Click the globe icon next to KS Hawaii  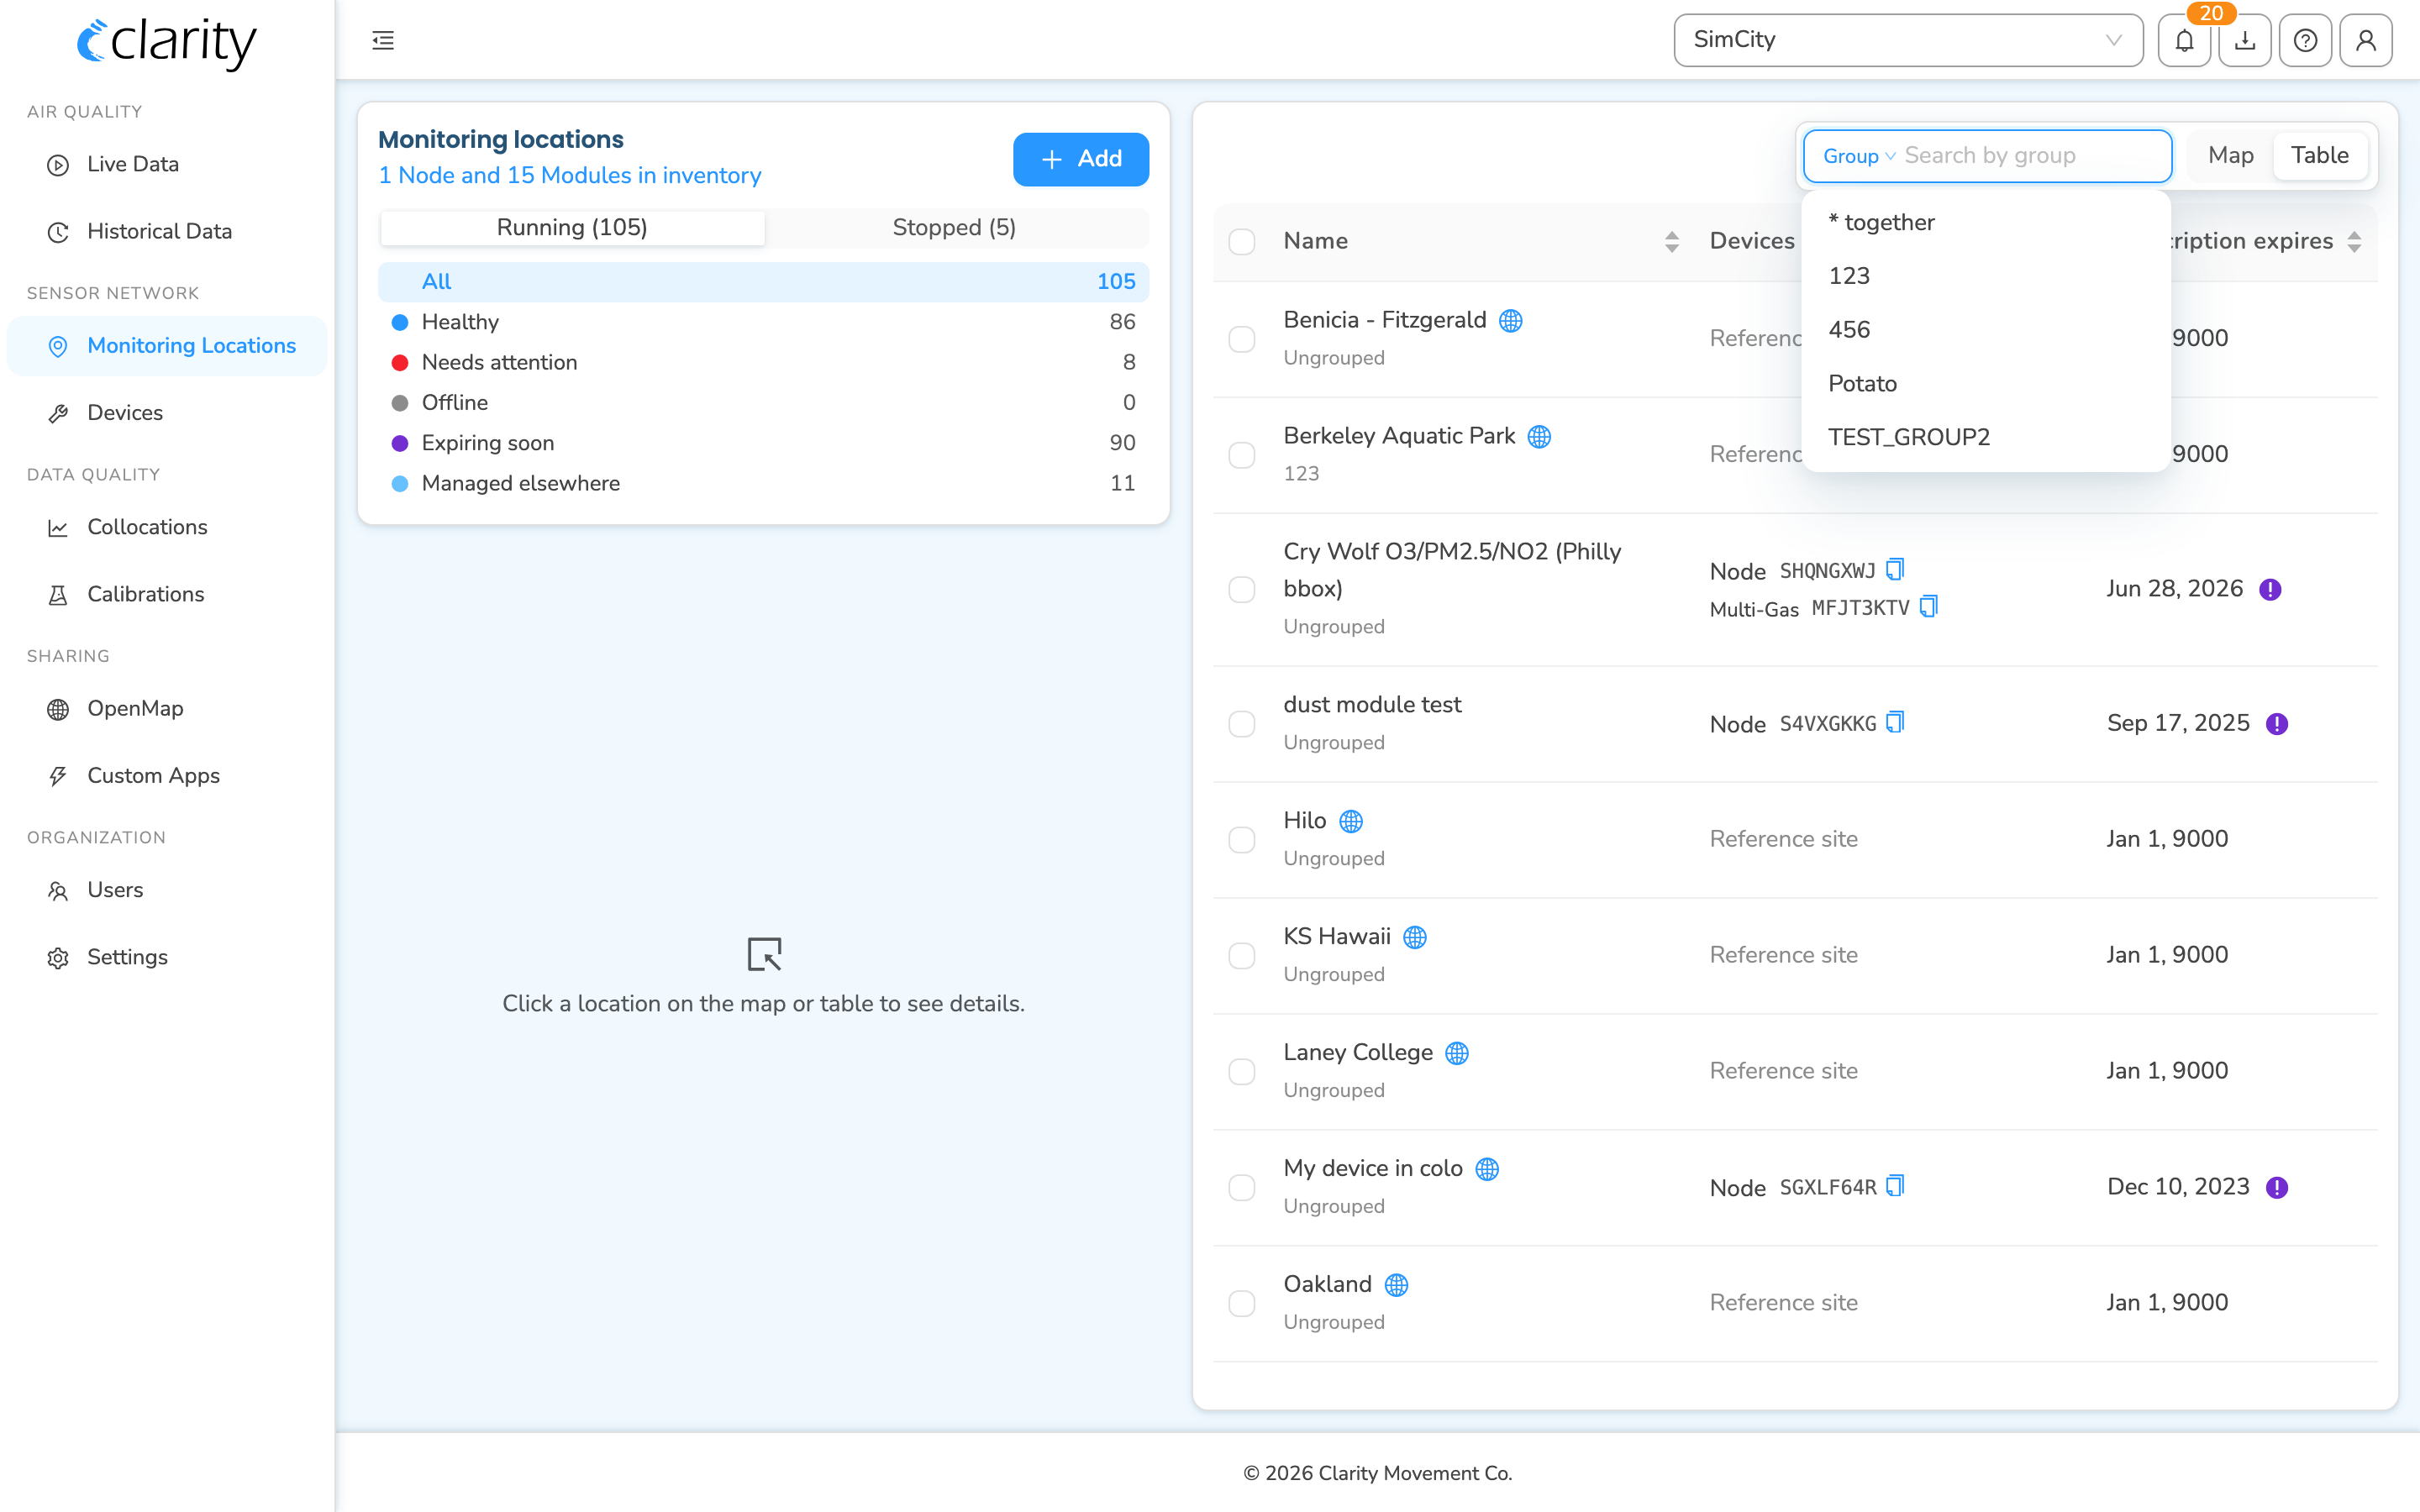click(x=1415, y=937)
